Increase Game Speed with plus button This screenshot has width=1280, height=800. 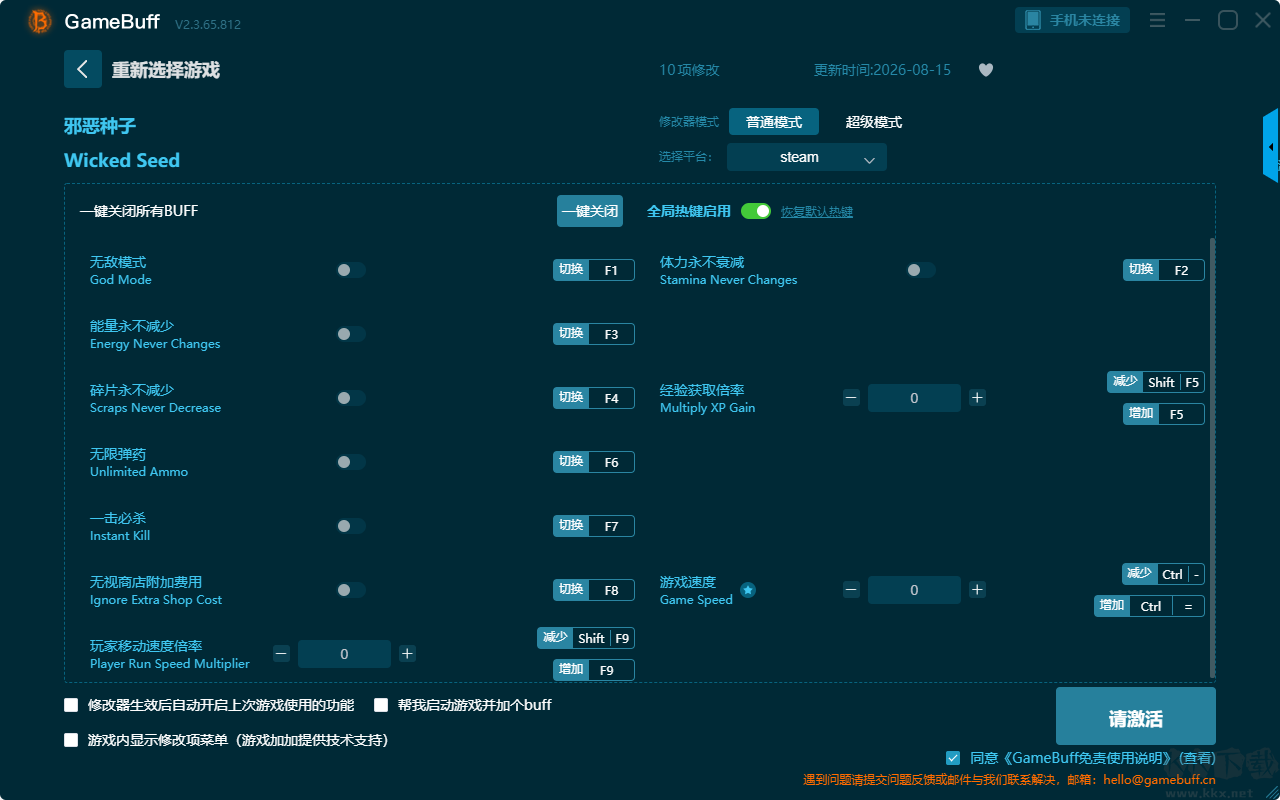977,590
